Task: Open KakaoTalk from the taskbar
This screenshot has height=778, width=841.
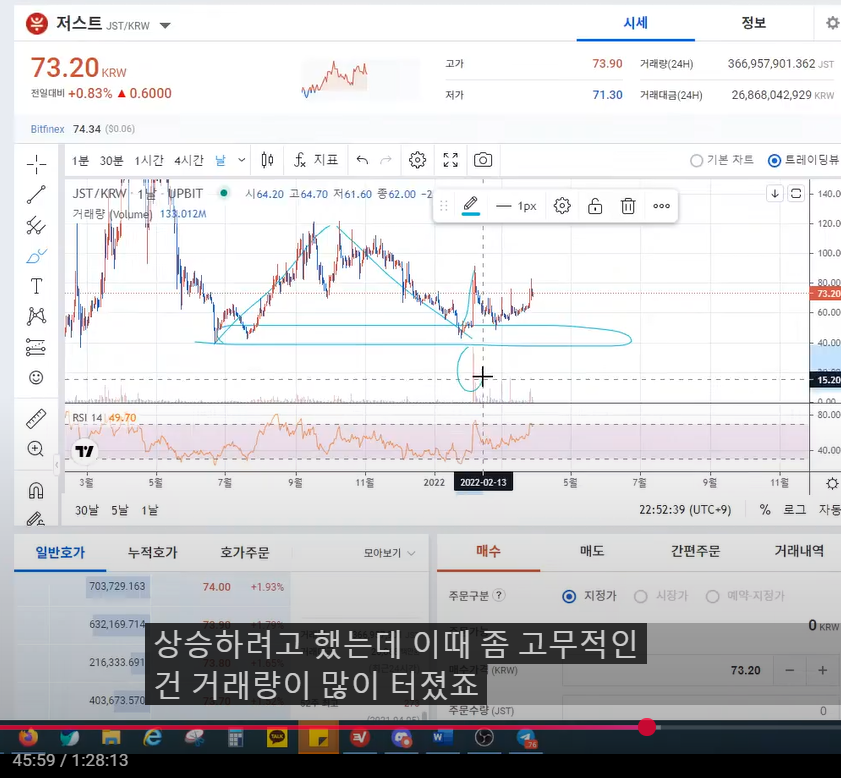Action: [x=277, y=738]
